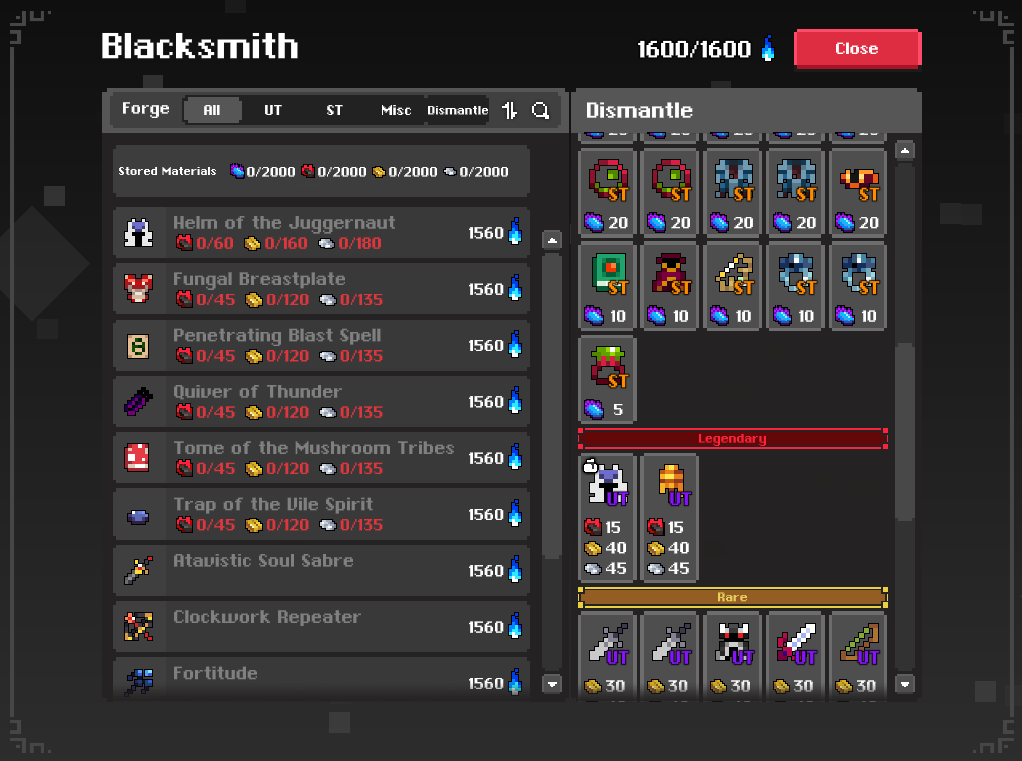This screenshot has height=761, width=1022.
Task: Click forge list scroll down arrow
Action: 552,684
